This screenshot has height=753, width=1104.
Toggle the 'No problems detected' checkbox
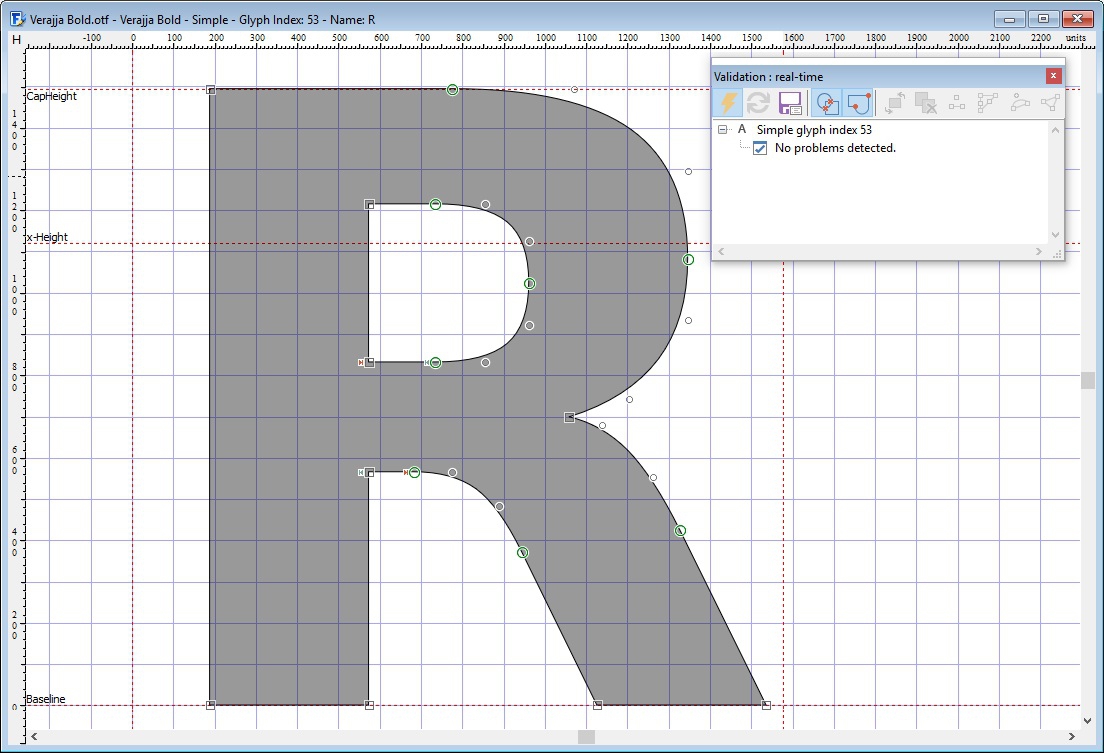click(760, 148)
